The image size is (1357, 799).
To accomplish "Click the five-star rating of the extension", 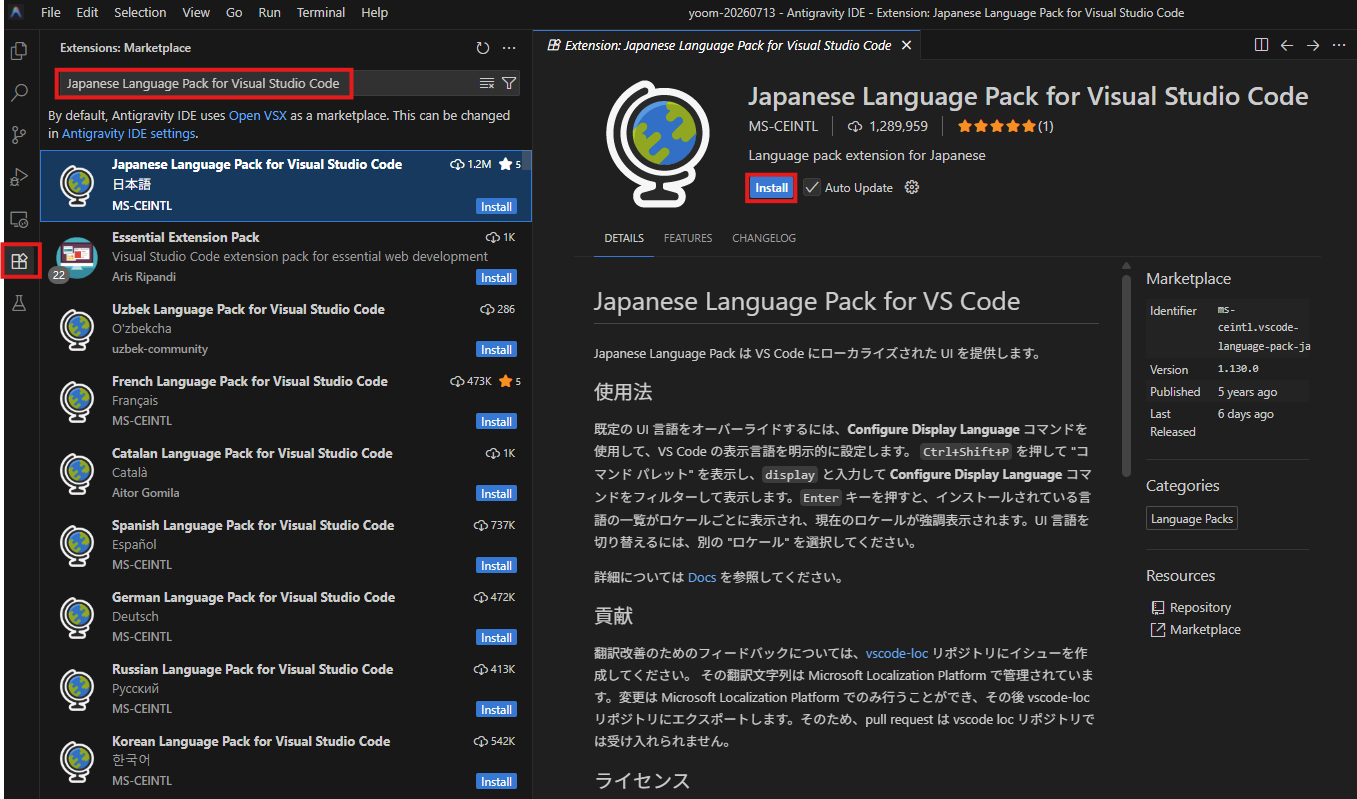I will pyautogui.click(x=996, y=127).
